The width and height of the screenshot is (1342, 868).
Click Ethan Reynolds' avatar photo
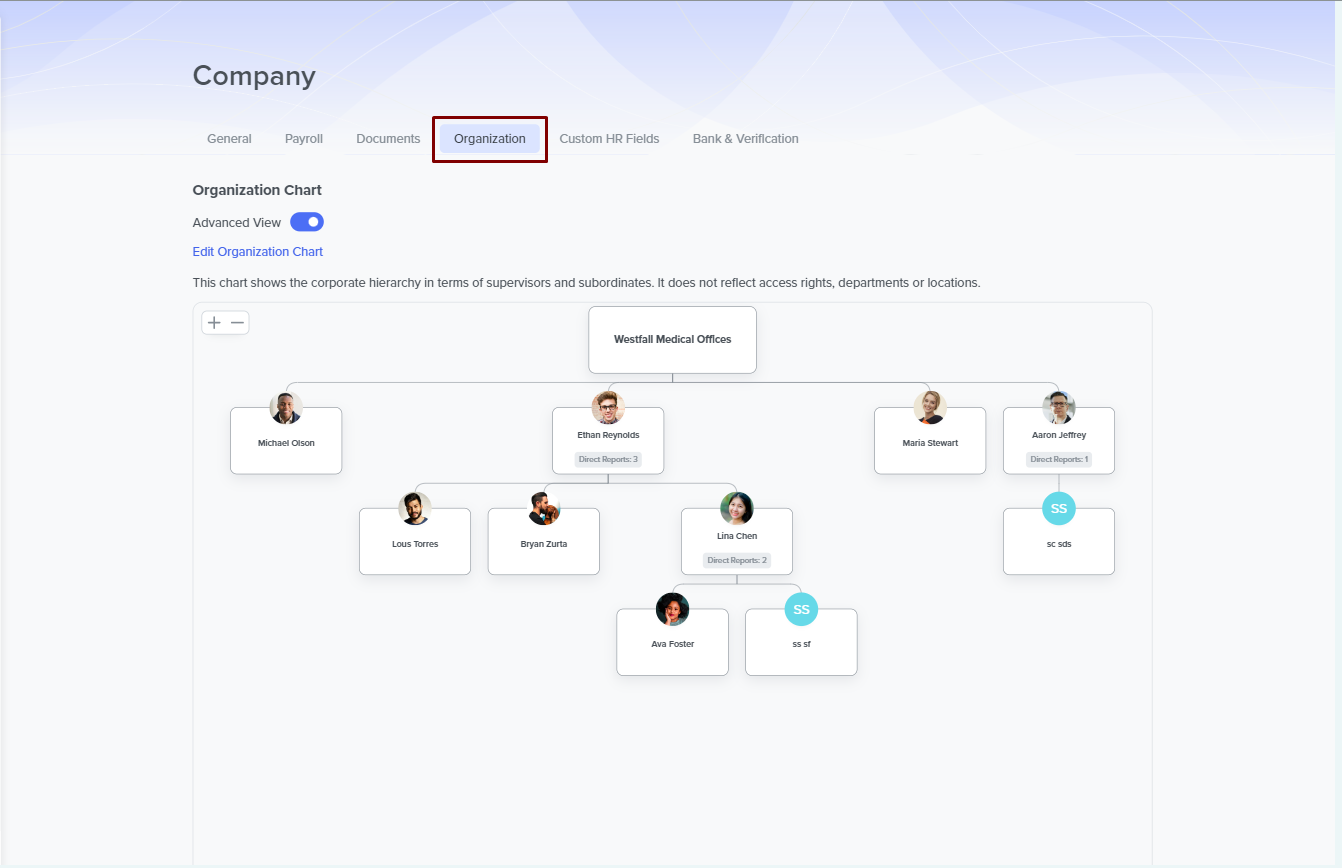(x=608, y=408)
